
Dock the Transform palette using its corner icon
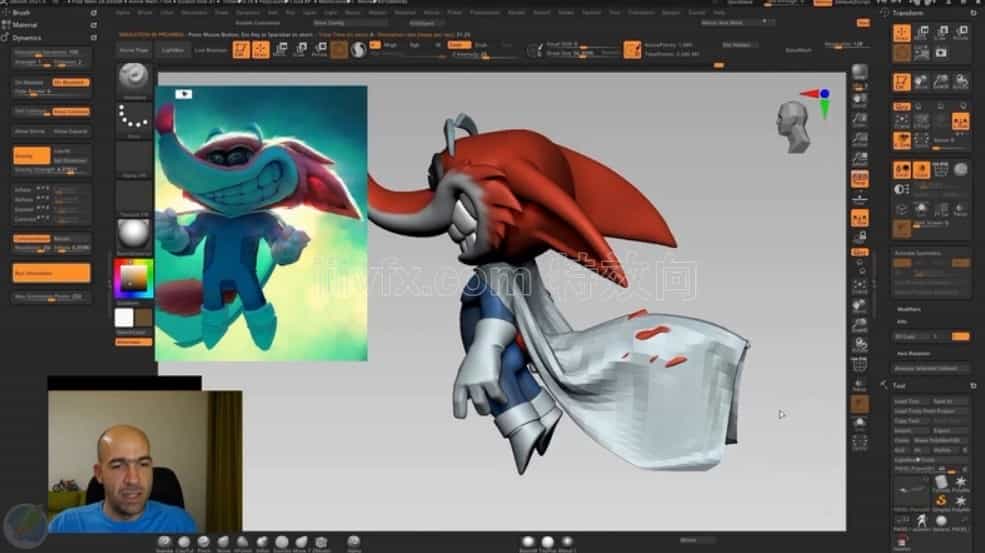pos(974,13)
